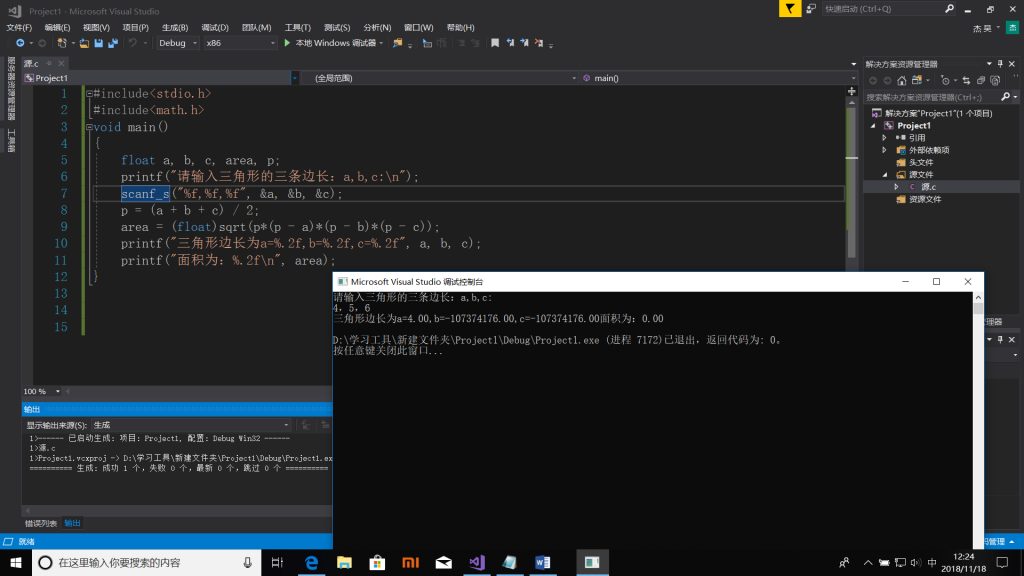Open Microsoft Edge from the taskbar

(312, 562)
